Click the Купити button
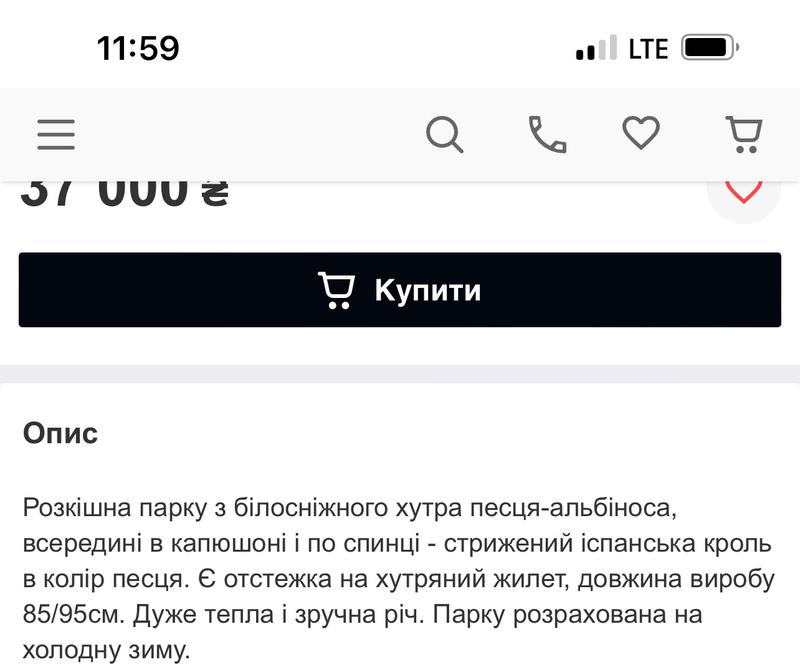The height and width of the screenshot is (667, 800). click(400, 290)
